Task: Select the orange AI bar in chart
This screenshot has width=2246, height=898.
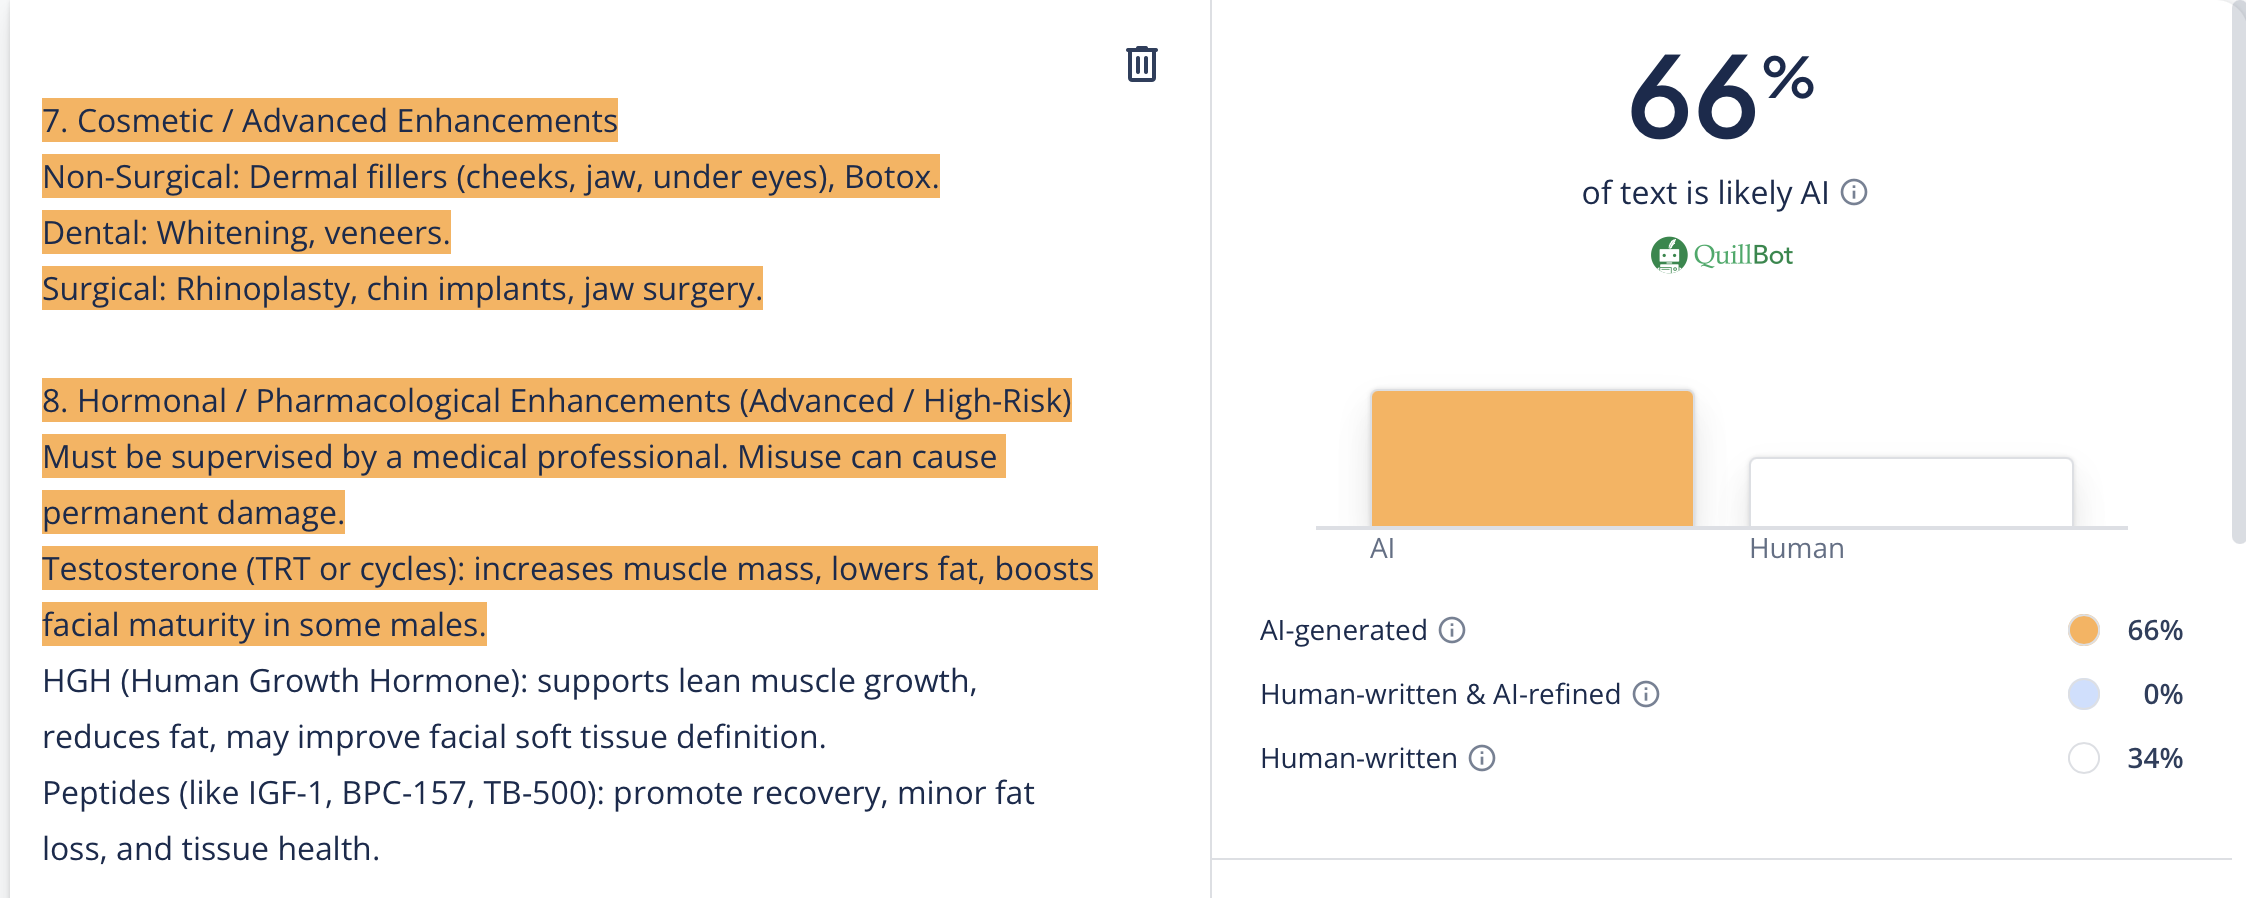Action: (x=1531, y=458)
